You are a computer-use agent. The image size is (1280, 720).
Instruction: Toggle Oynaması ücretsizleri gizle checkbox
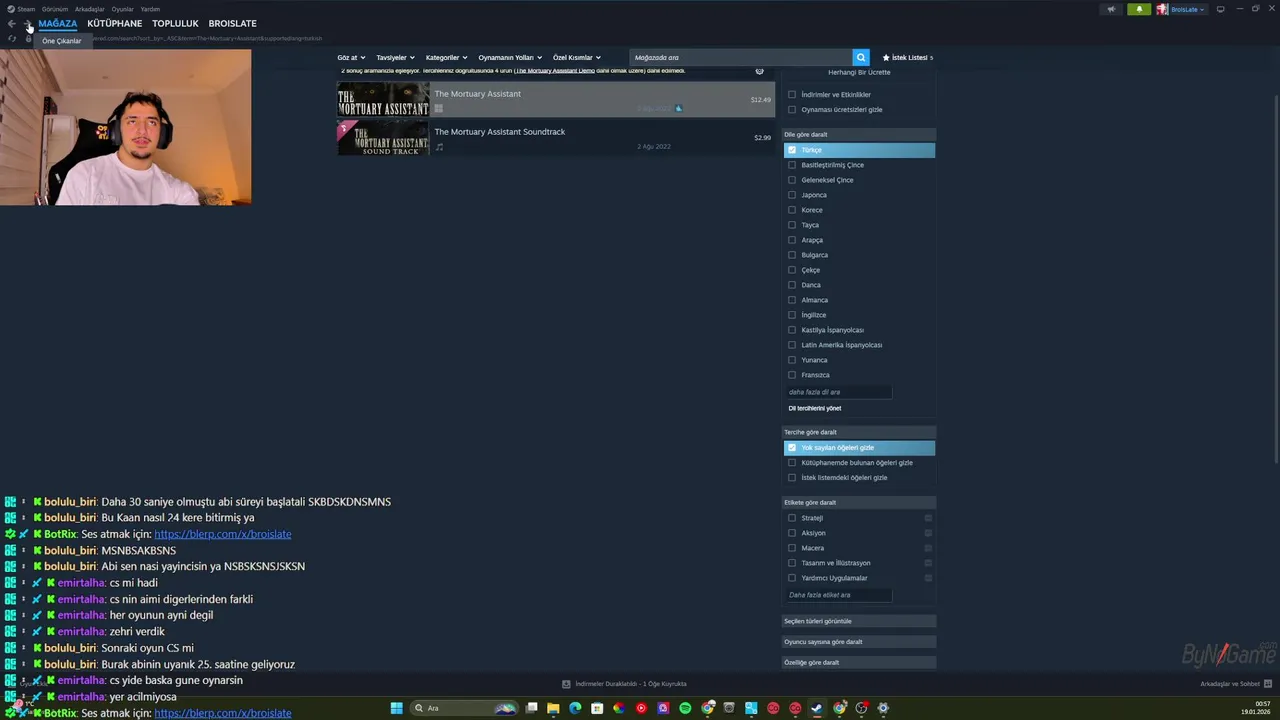pyautogui.click(x=792, y=110)
